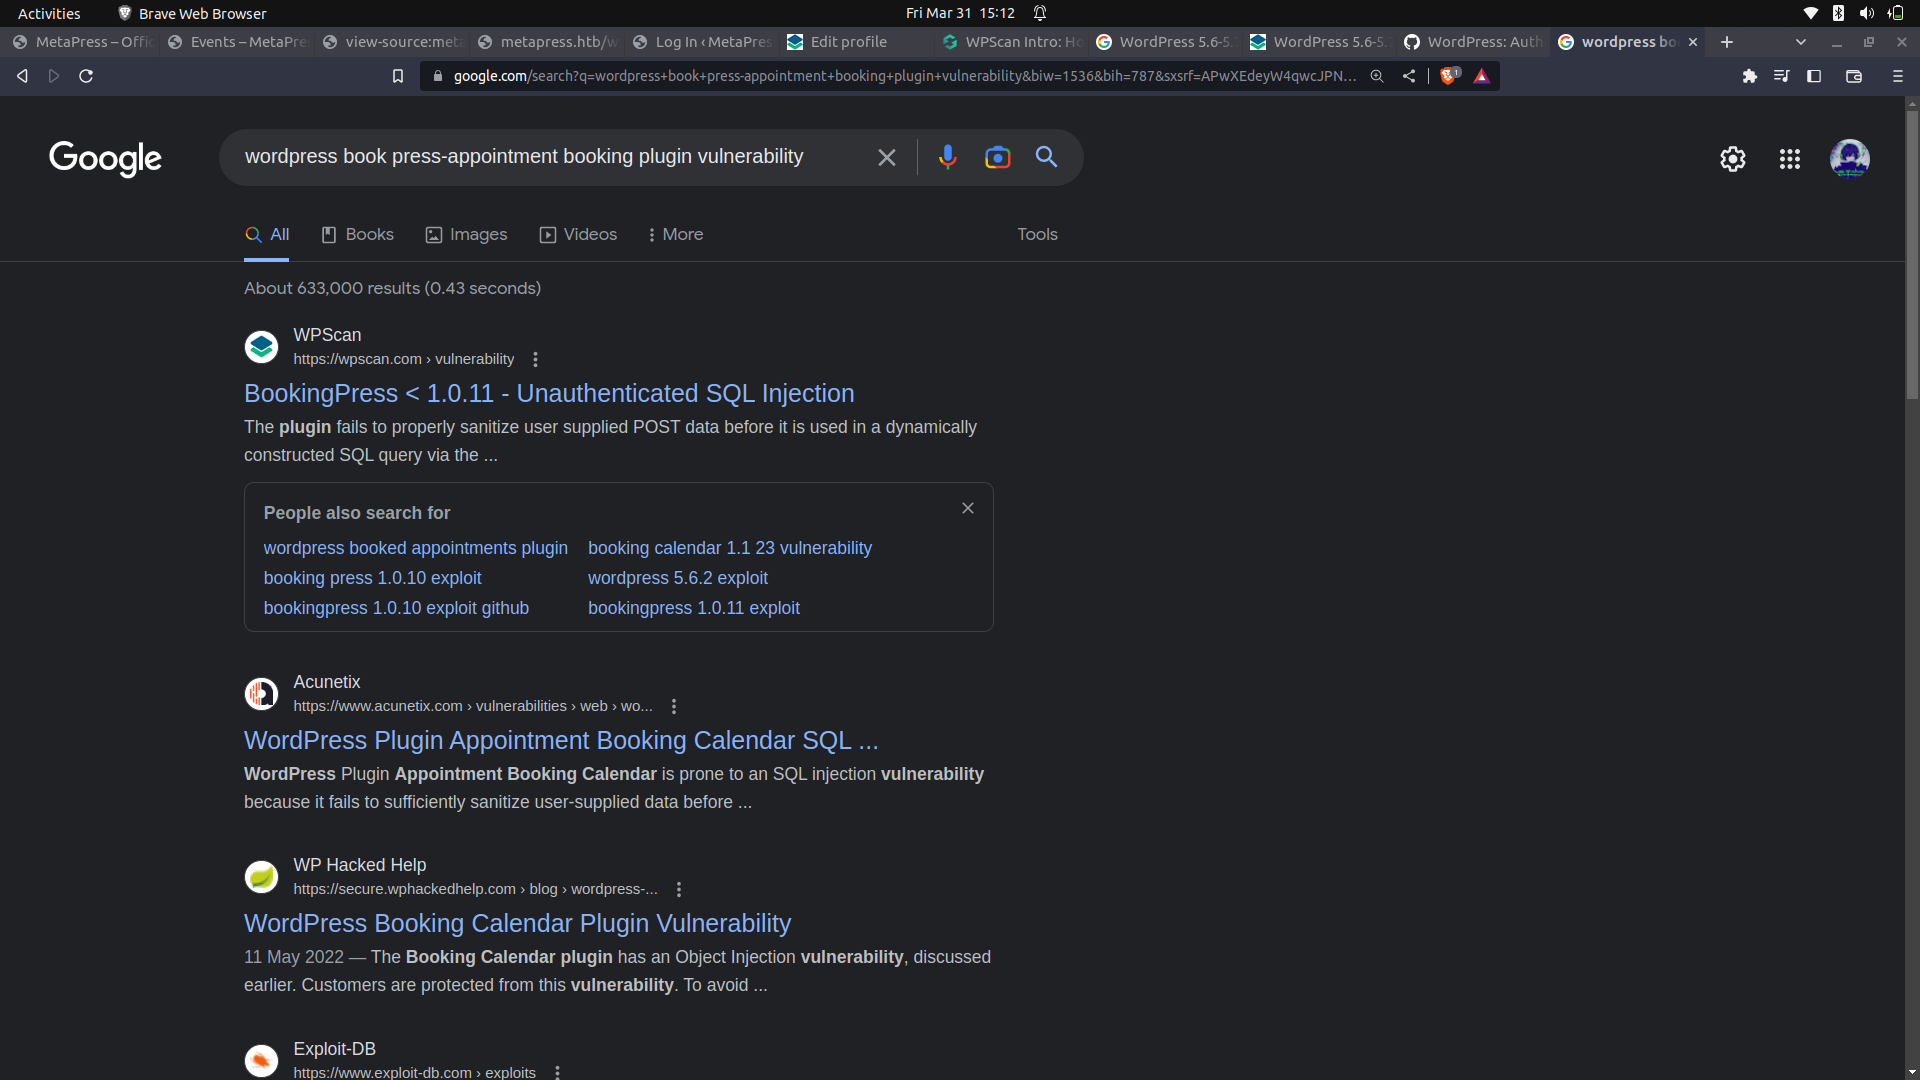Open the three-dot options for the WPScan result
This screenshot has height=1080, width=1920.
(535, 359)
